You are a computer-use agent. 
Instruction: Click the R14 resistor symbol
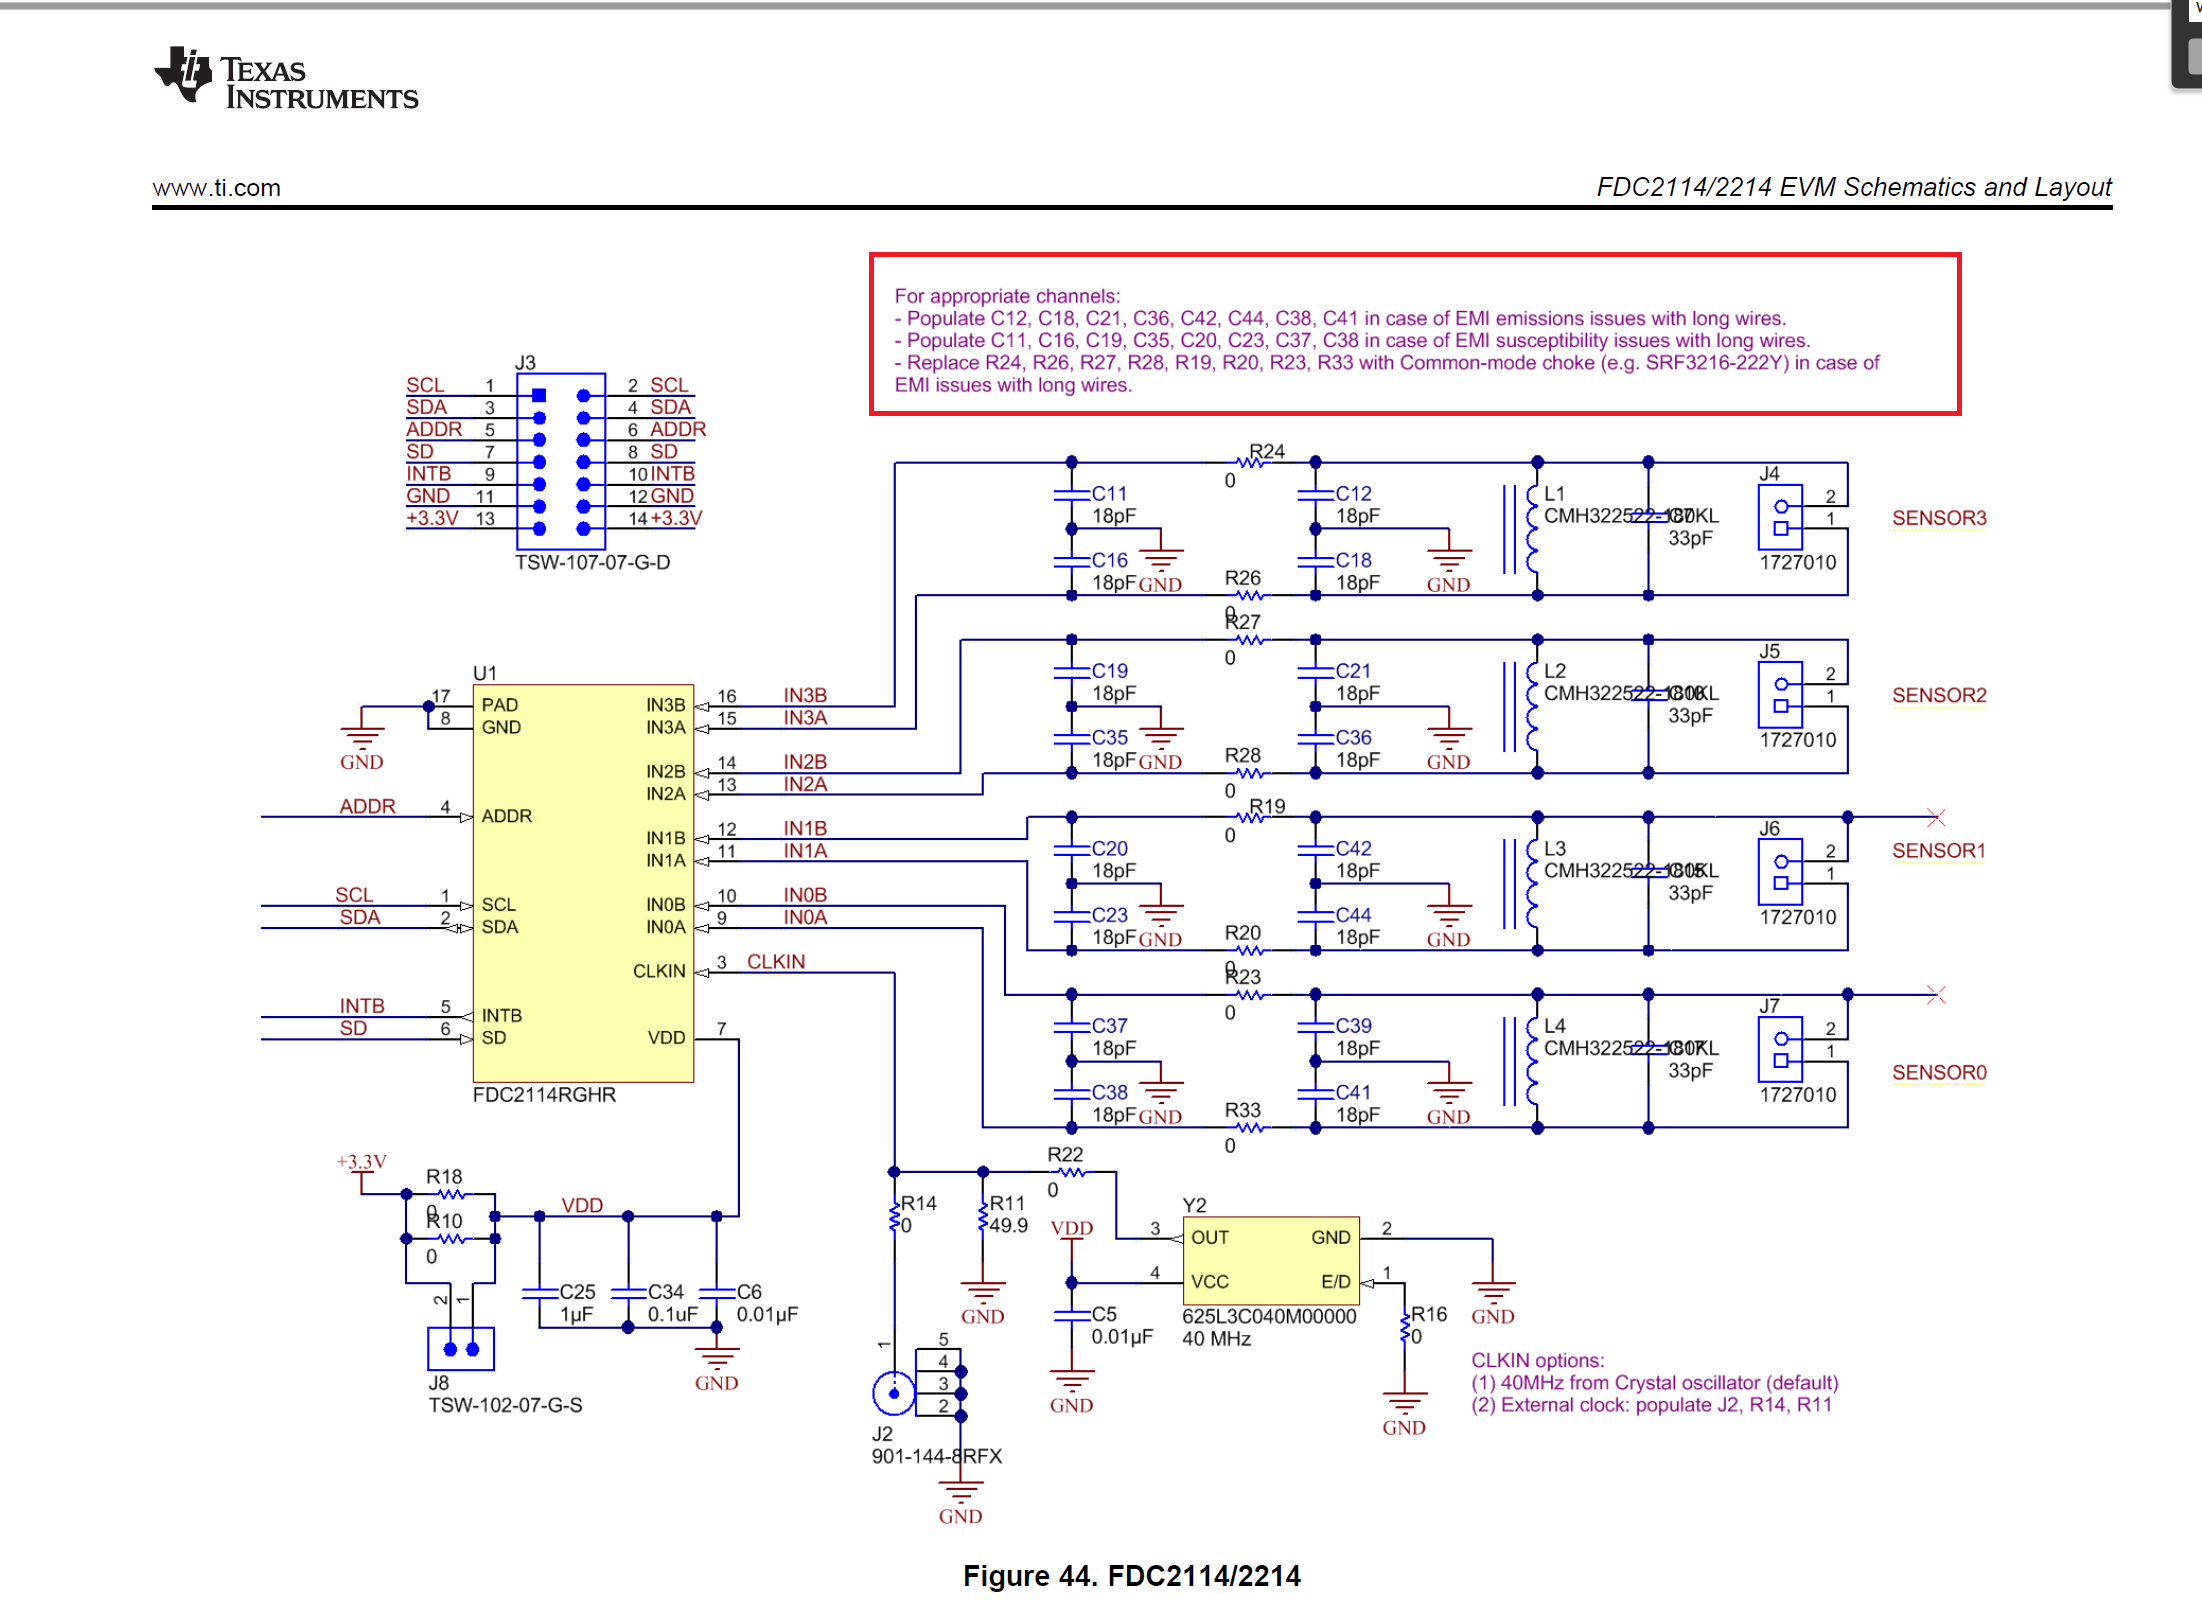tap(894, 1217)
